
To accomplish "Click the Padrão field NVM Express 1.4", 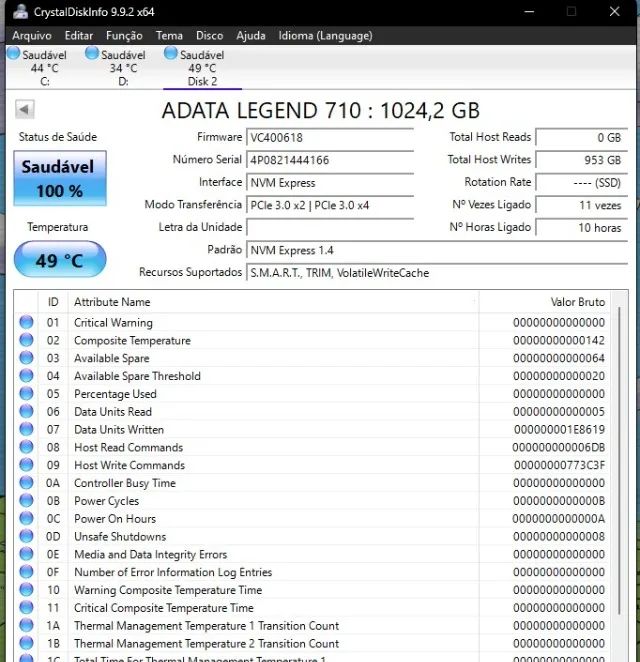I will pos(437,250).
